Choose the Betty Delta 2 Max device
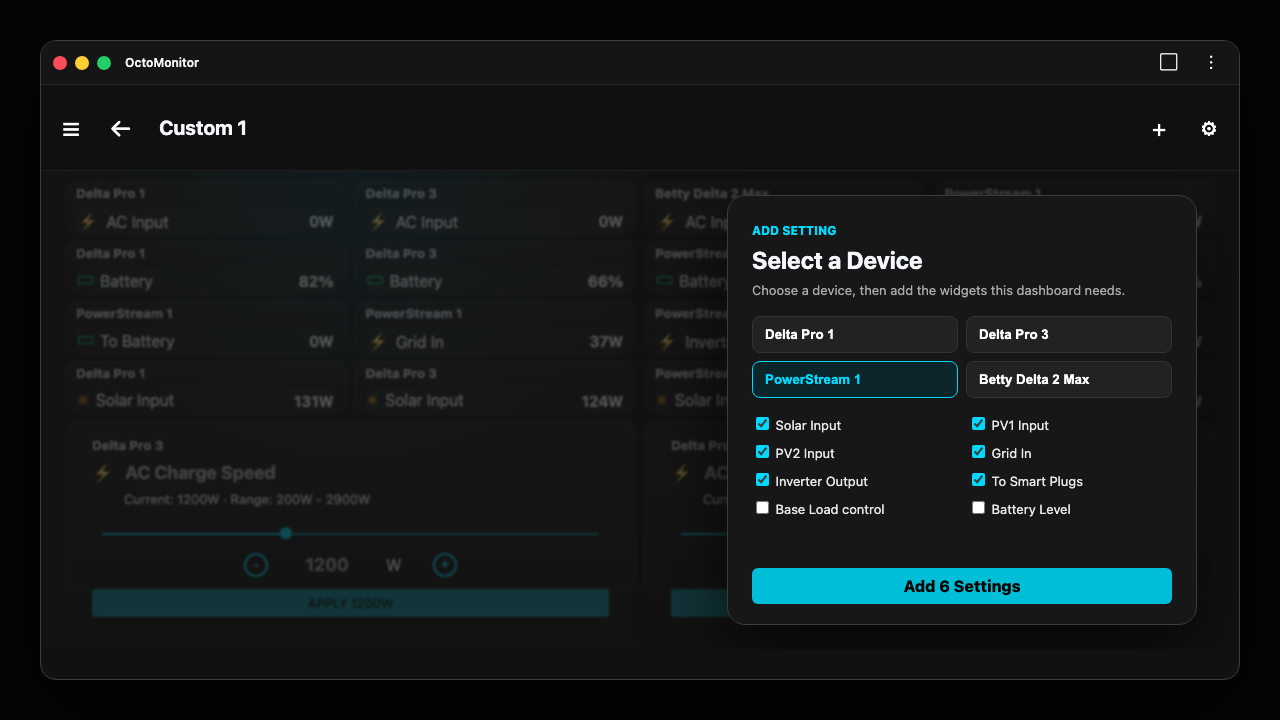This screenshot has width=1280, height=720. (1069, 379)
